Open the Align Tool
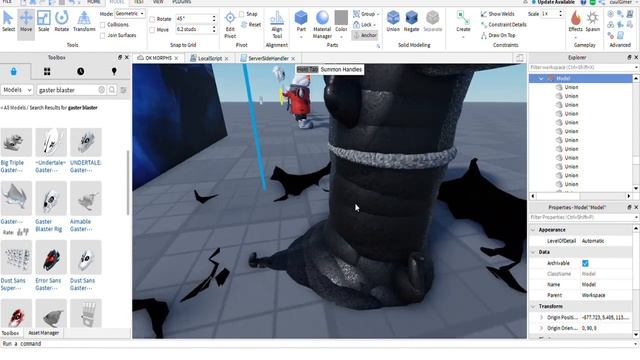This screenshot has width=640, height=360. click(277, 25)
